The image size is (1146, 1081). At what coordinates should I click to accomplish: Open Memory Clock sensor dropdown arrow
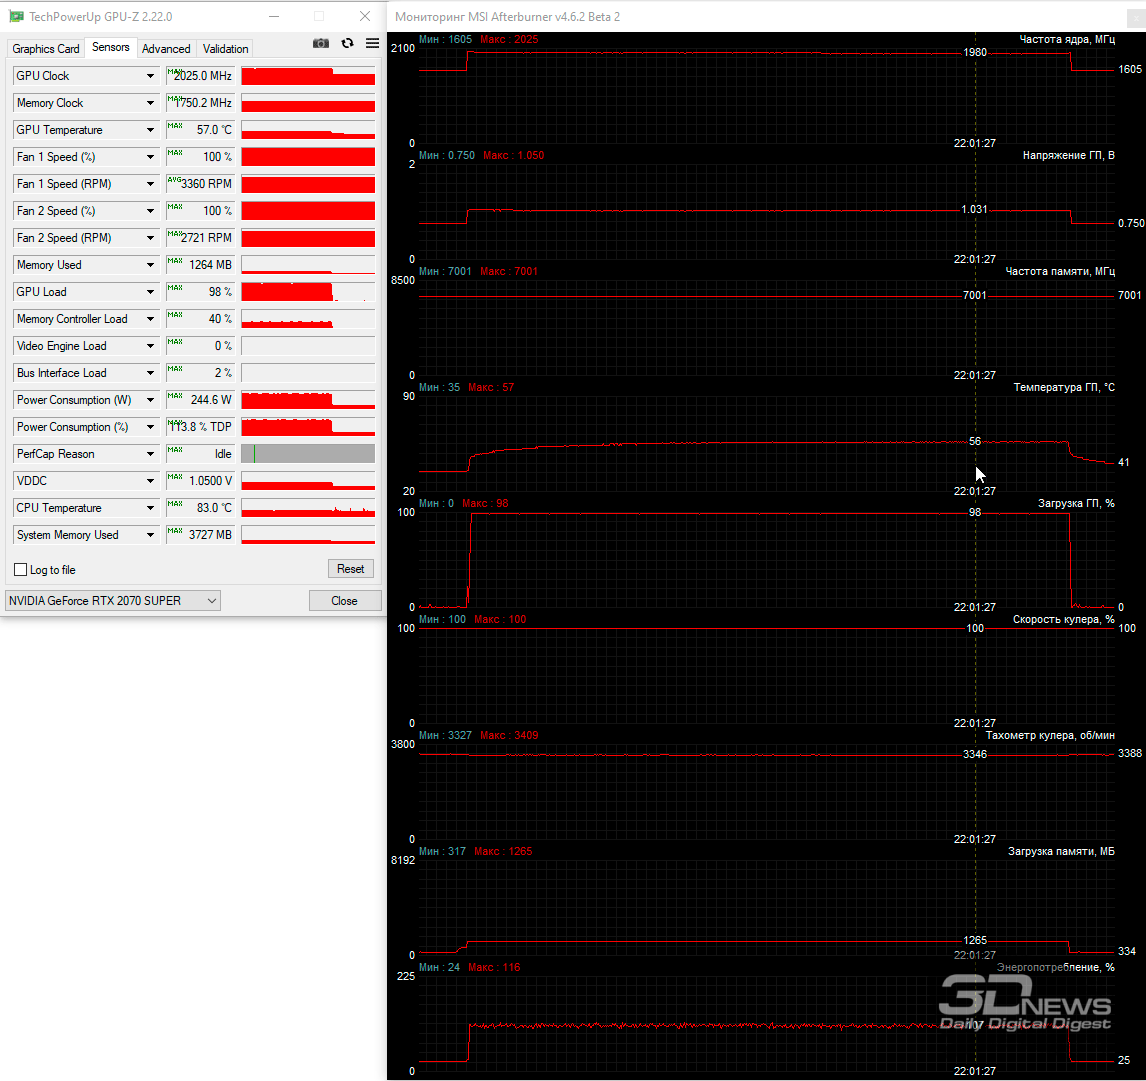(x=150, y=103)
